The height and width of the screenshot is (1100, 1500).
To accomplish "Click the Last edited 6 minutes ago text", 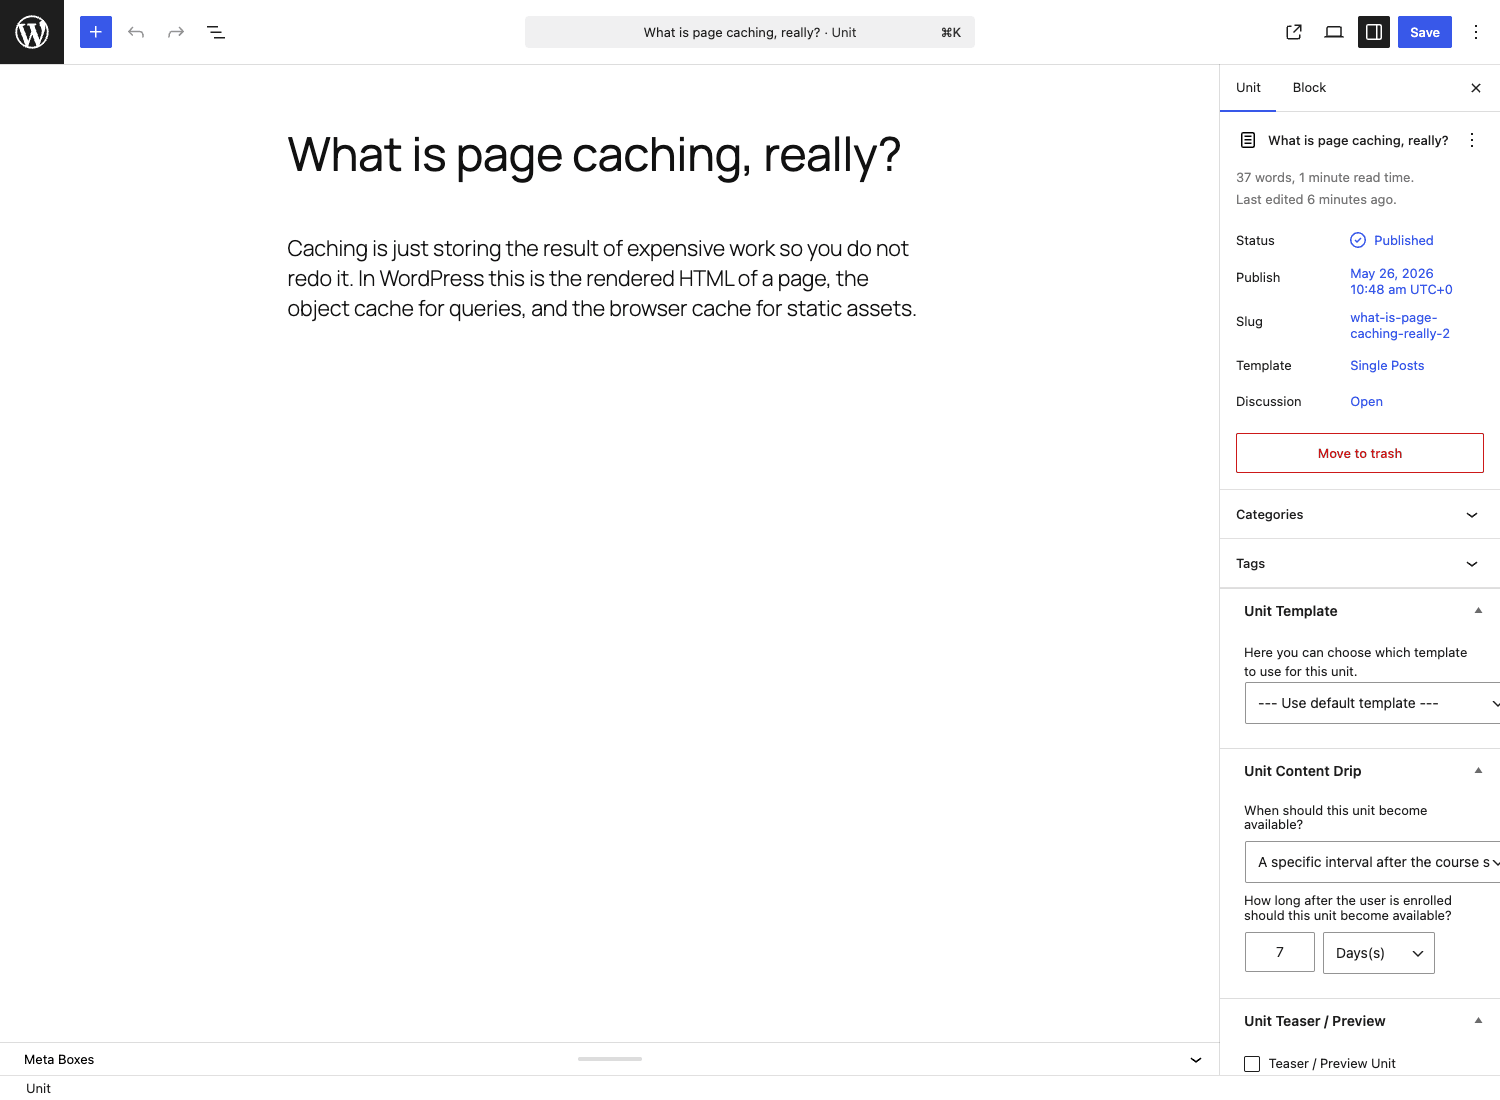I will coord(1316,199).
